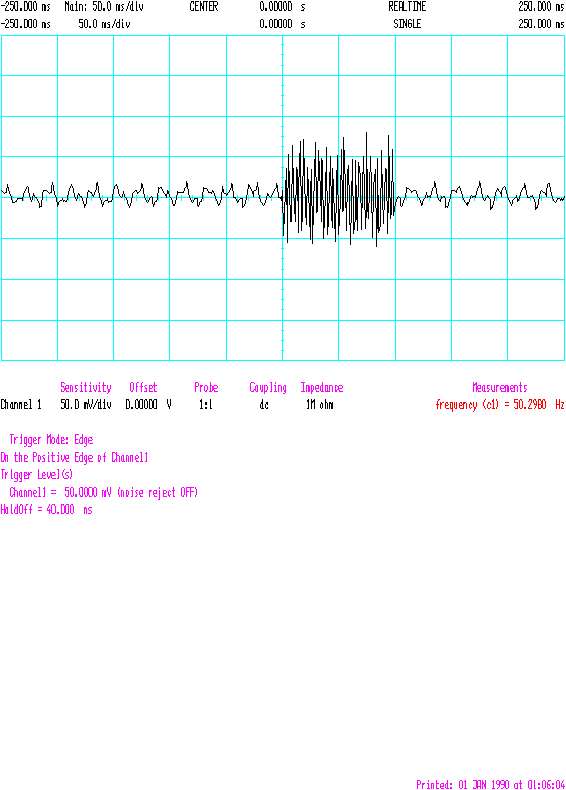Click the Measurements heading
Screen dimensions: 566x790
pos(499,387)
